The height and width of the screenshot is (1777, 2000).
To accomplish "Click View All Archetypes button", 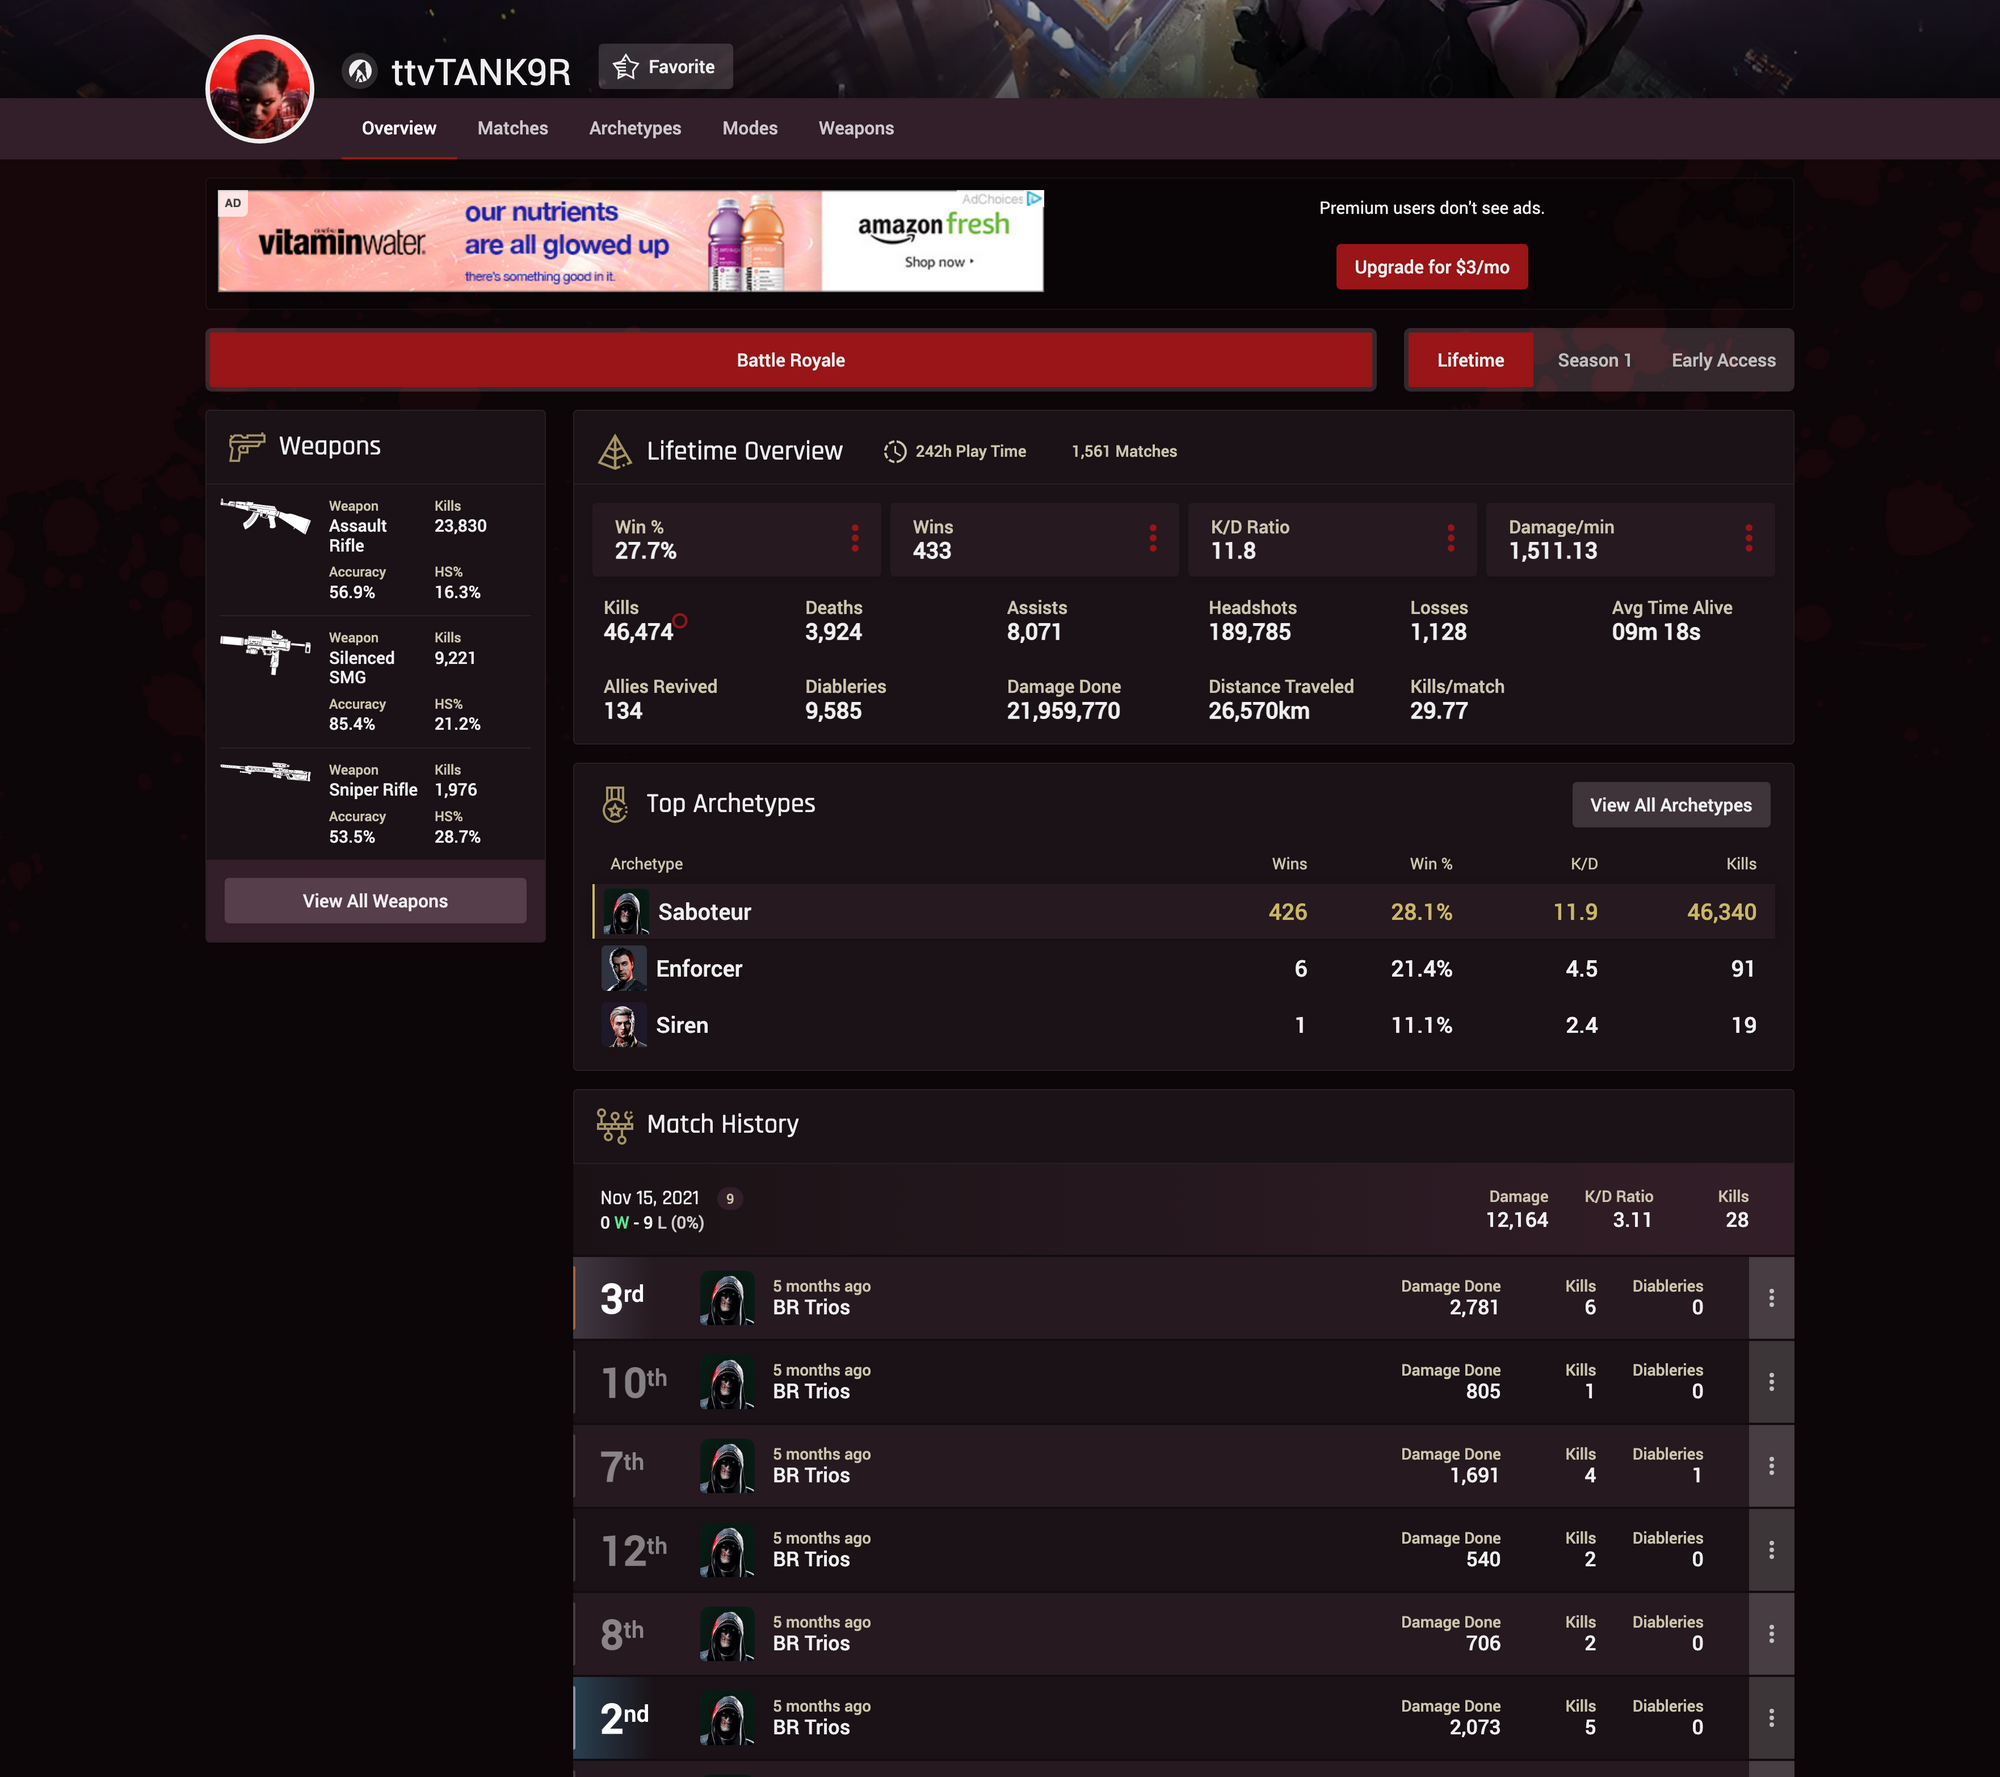I will tap(1671, 804).
